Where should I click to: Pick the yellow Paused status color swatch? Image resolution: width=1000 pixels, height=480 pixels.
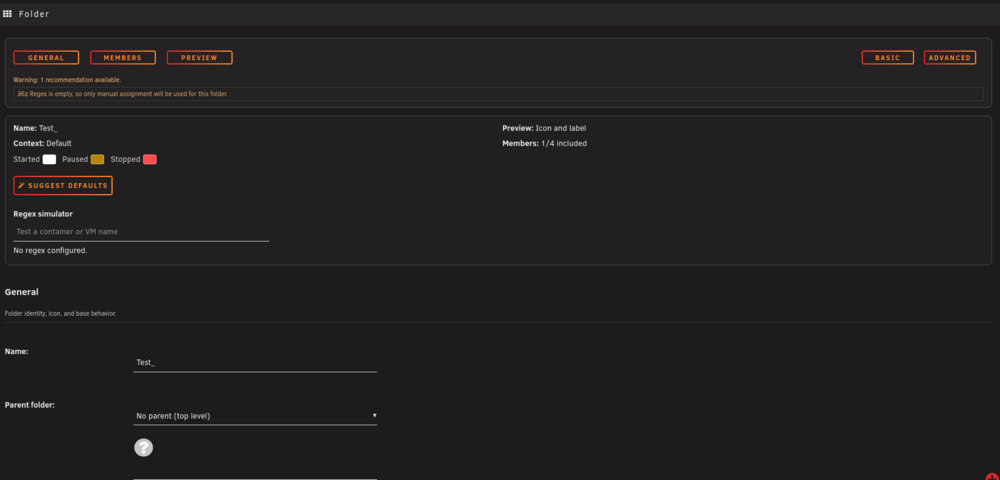pyautogui.click(x=97, y=159)
